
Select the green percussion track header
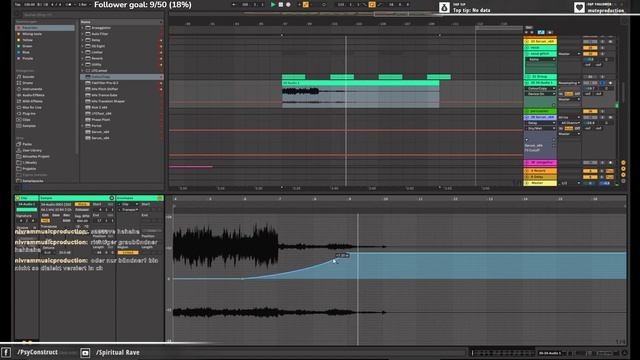[x=540, y=111]
